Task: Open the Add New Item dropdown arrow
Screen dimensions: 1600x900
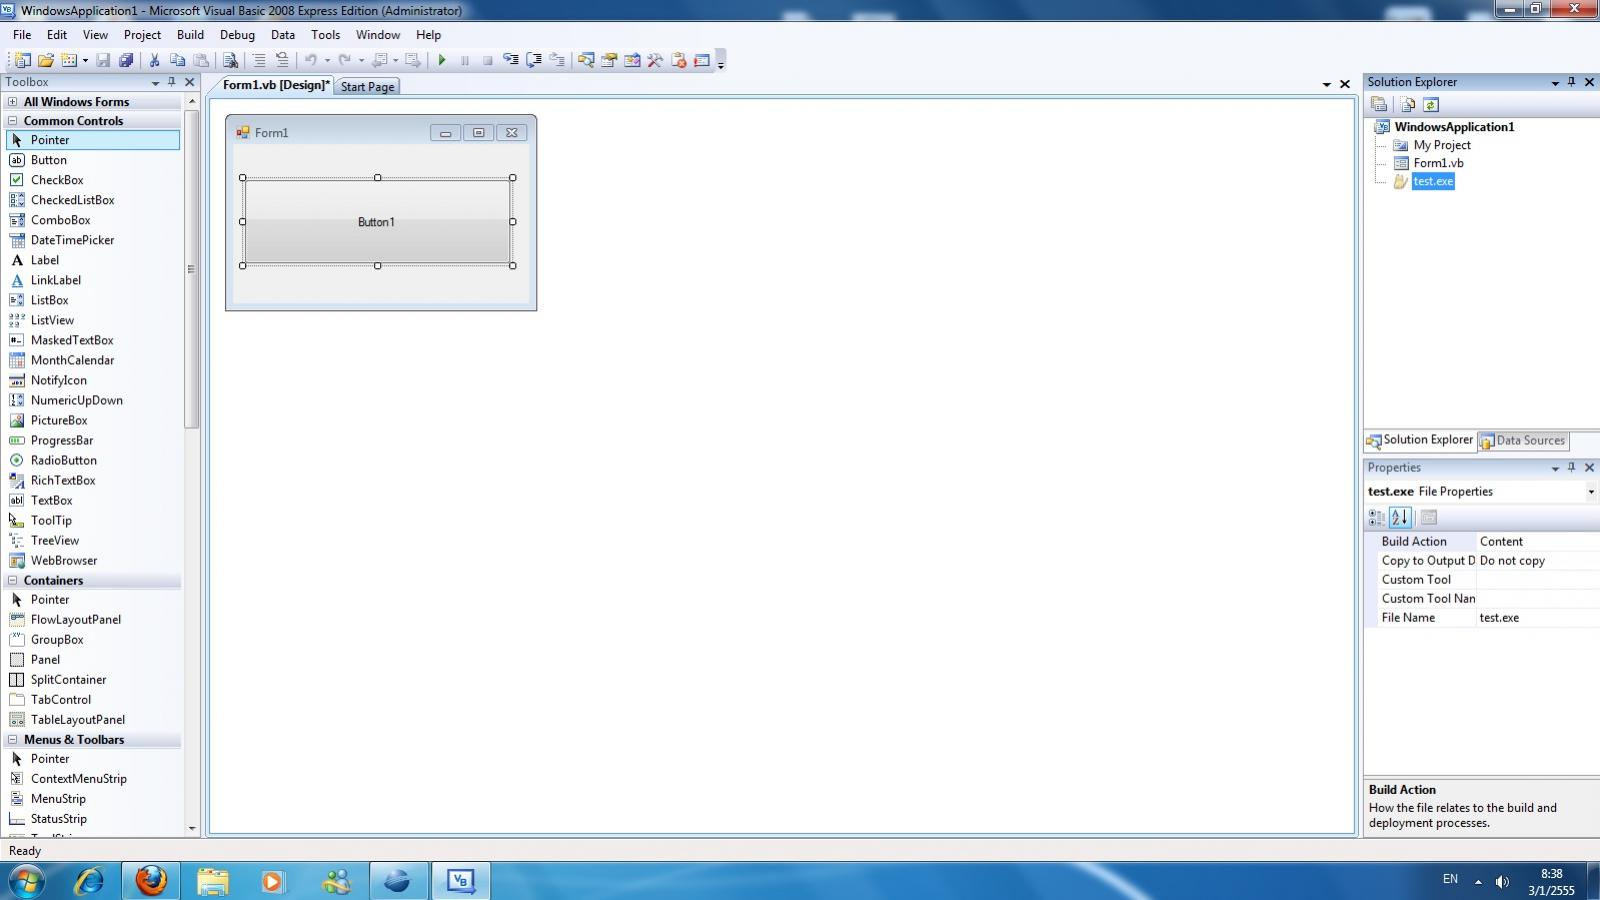Action: click(85, 61)
